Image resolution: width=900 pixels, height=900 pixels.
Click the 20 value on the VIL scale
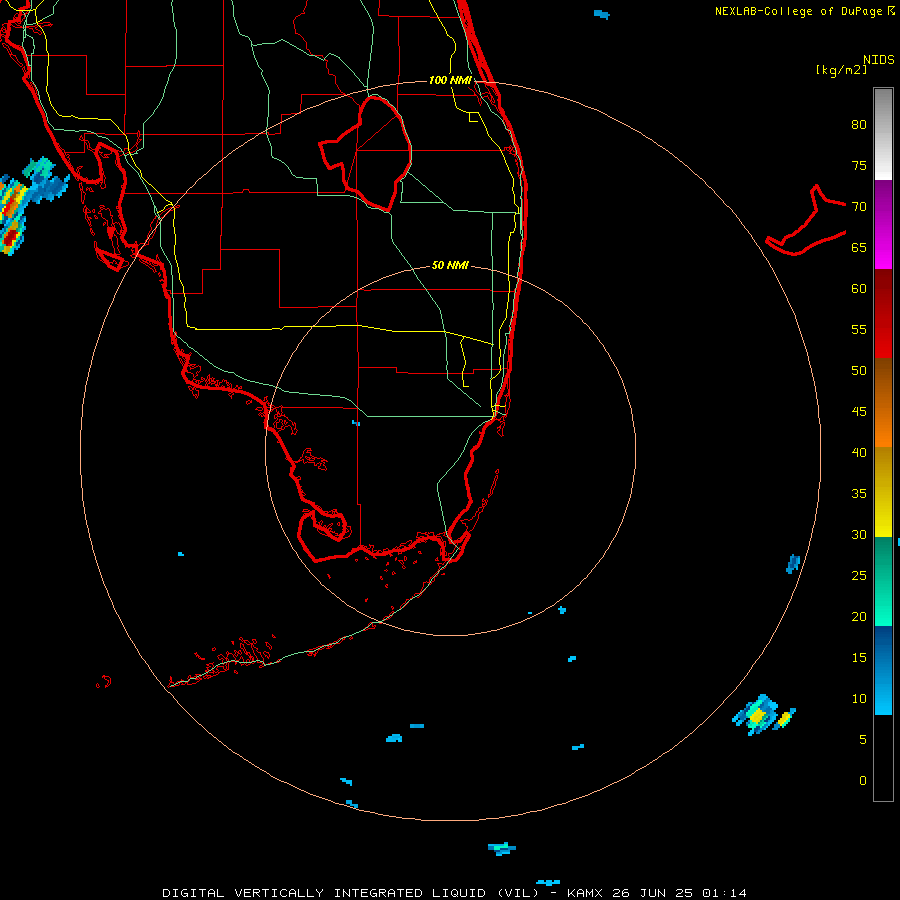tap(859, 616)
